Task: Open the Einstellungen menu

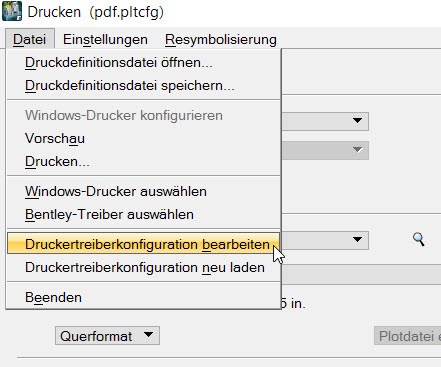Action: [x=105, y=39]
